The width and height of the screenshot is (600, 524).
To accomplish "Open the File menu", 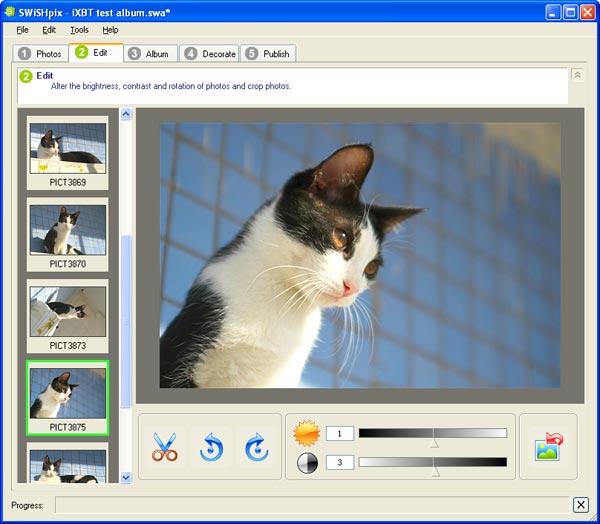I will 23,30.
